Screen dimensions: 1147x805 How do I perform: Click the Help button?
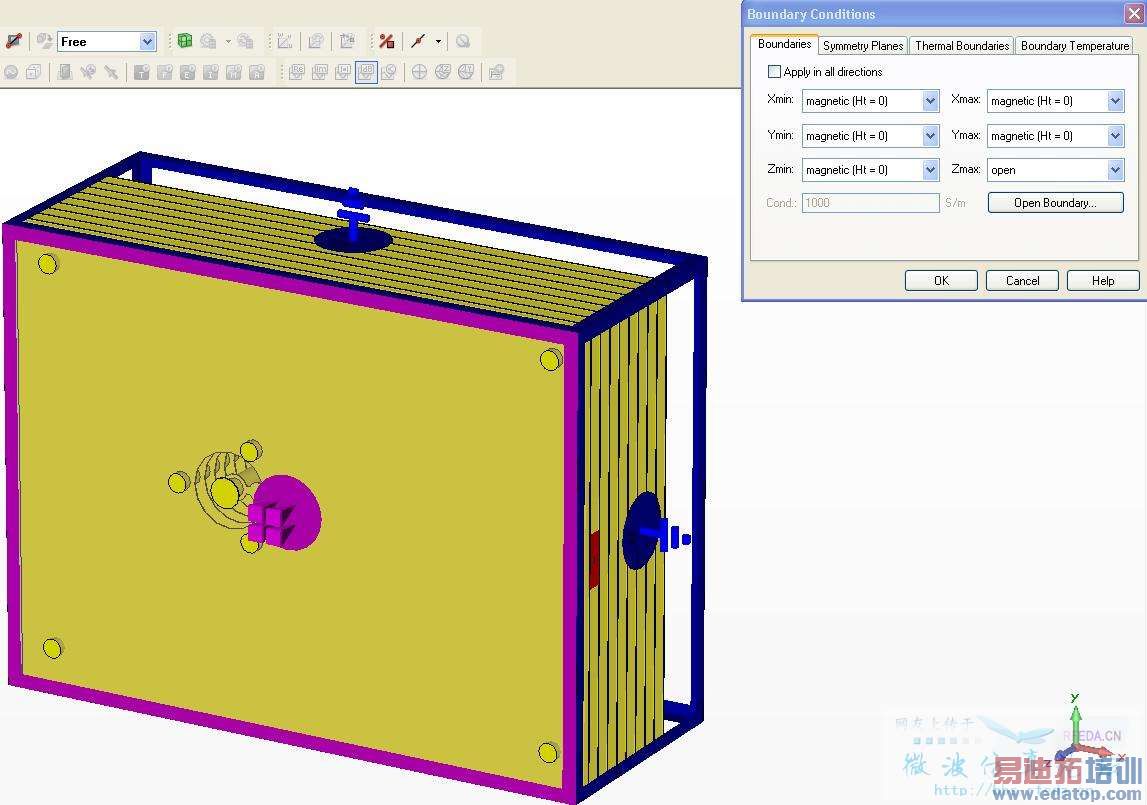[x=1103, y=280]
